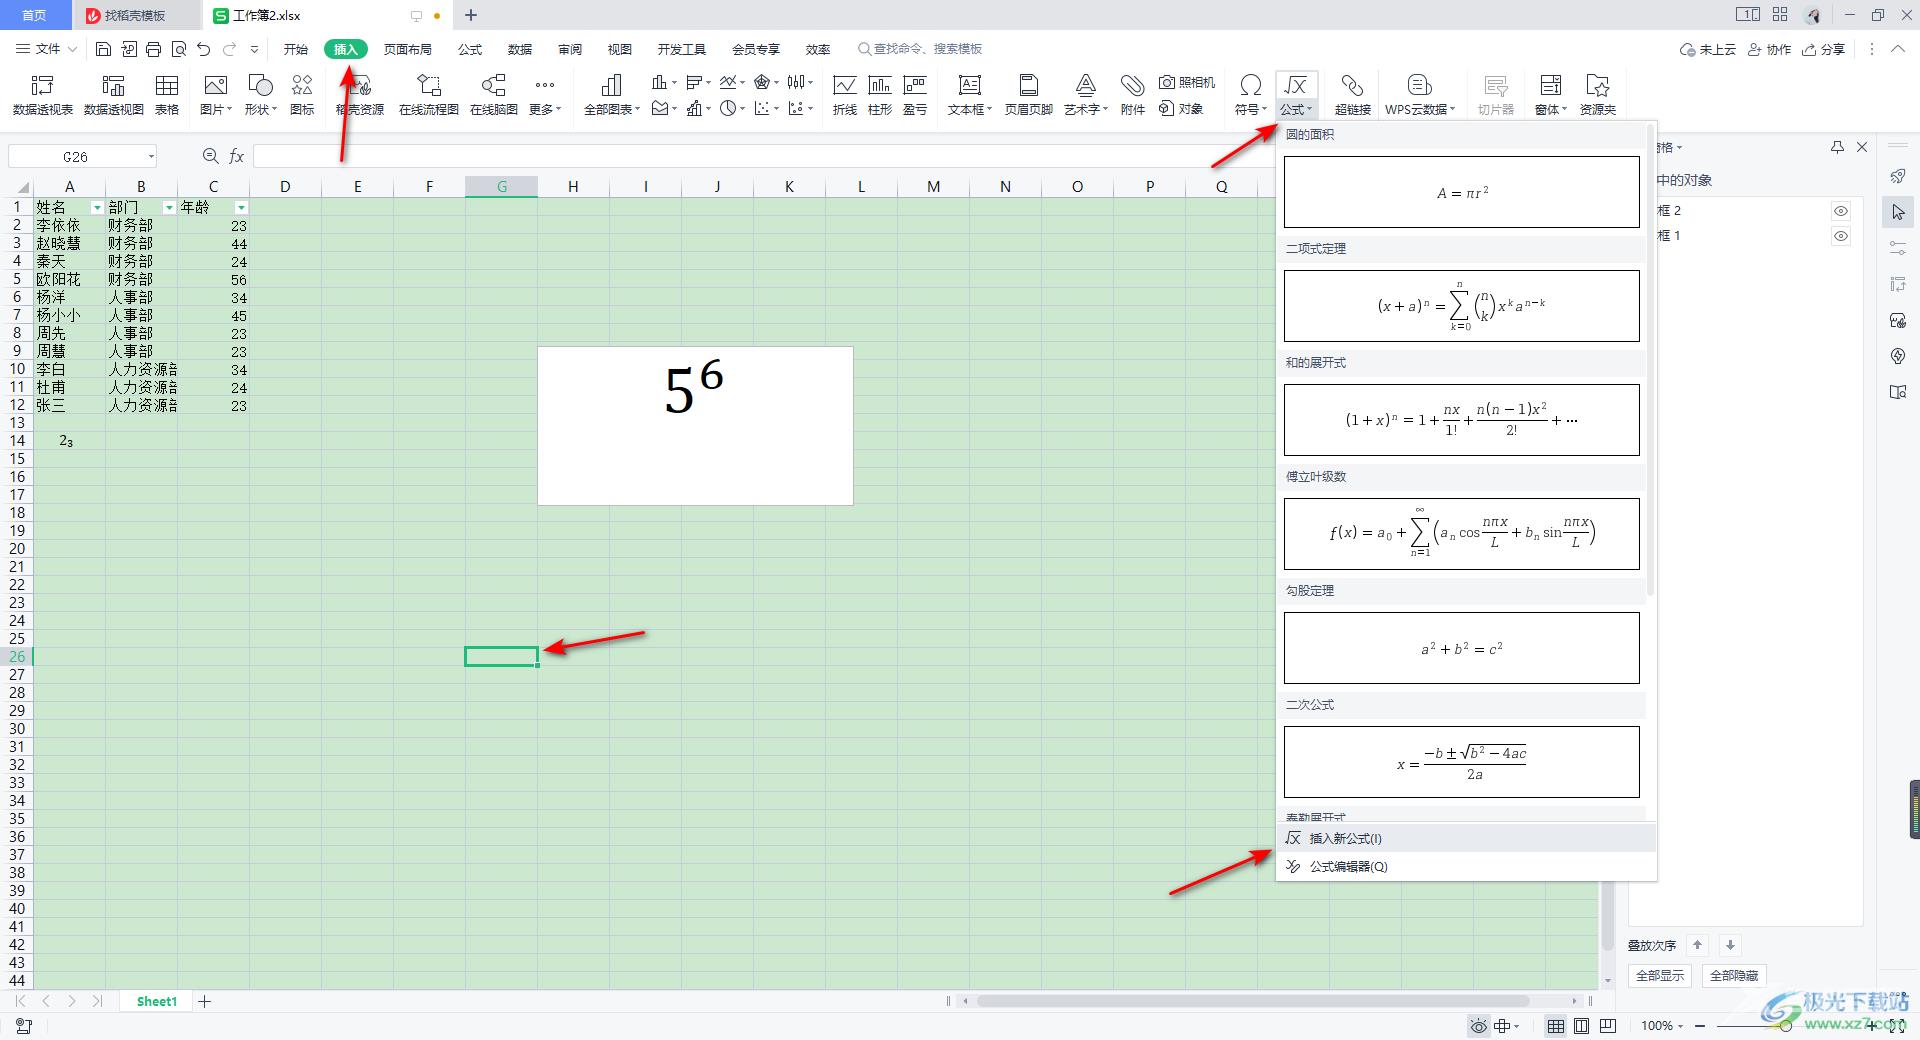This screenshot has width=1920, height=1040.
Task: Move object up in stacking order
Action: pos(1698,945)
